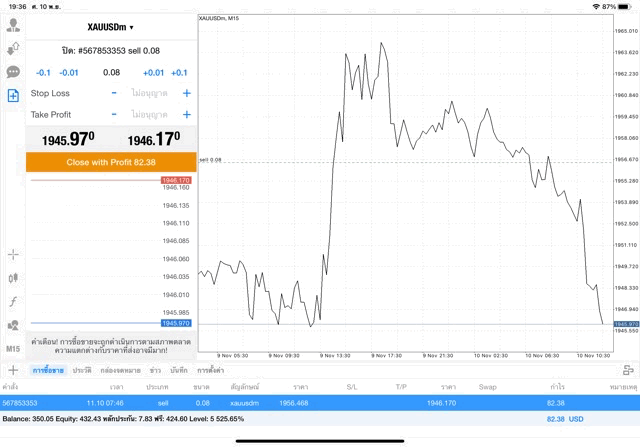Increase Stop Loss with plus button
The image size is (640, 447).
[186, 93]
